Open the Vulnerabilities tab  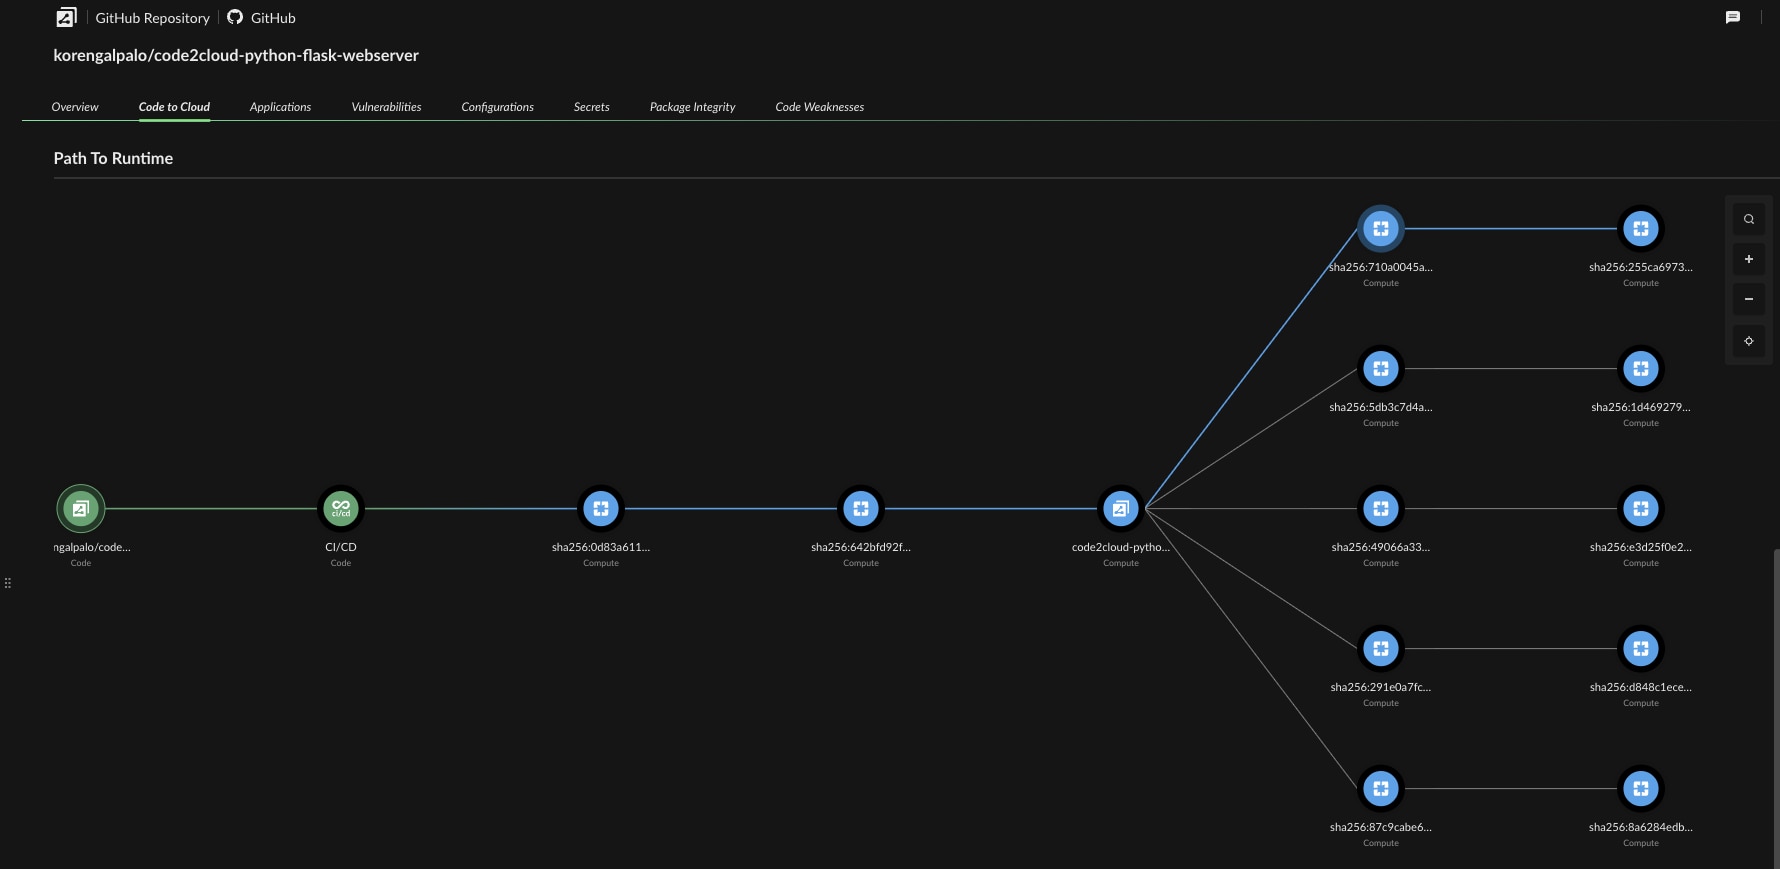(386, 107)
